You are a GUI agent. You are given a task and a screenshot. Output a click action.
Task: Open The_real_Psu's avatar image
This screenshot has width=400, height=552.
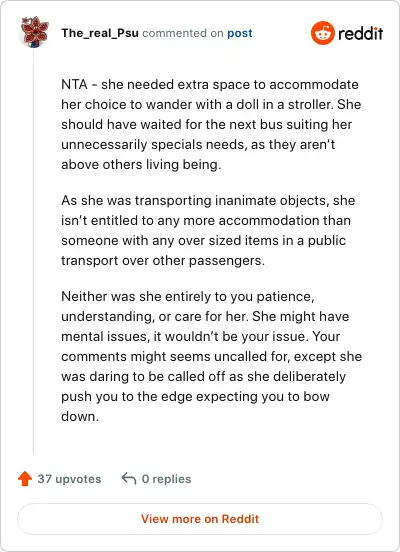(x=35, y=32)
